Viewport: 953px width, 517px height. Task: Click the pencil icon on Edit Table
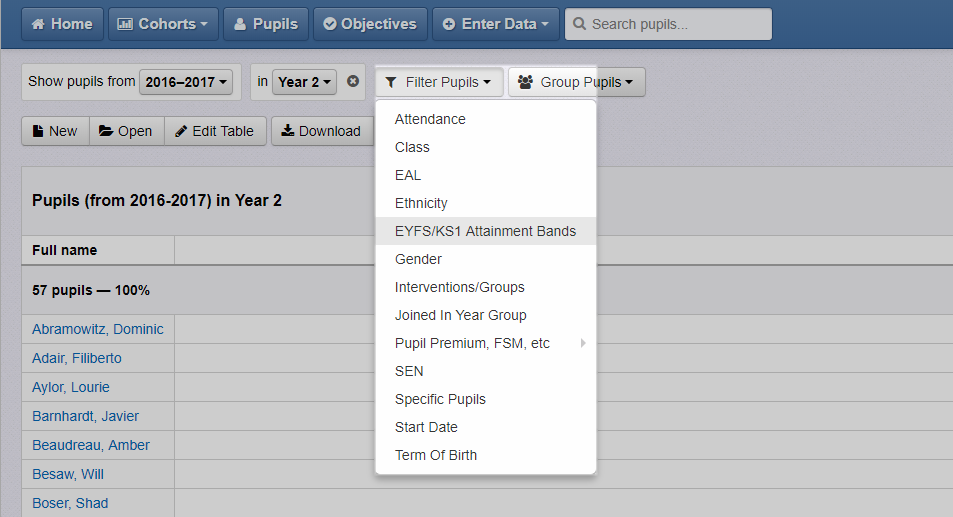pos(181,131)
